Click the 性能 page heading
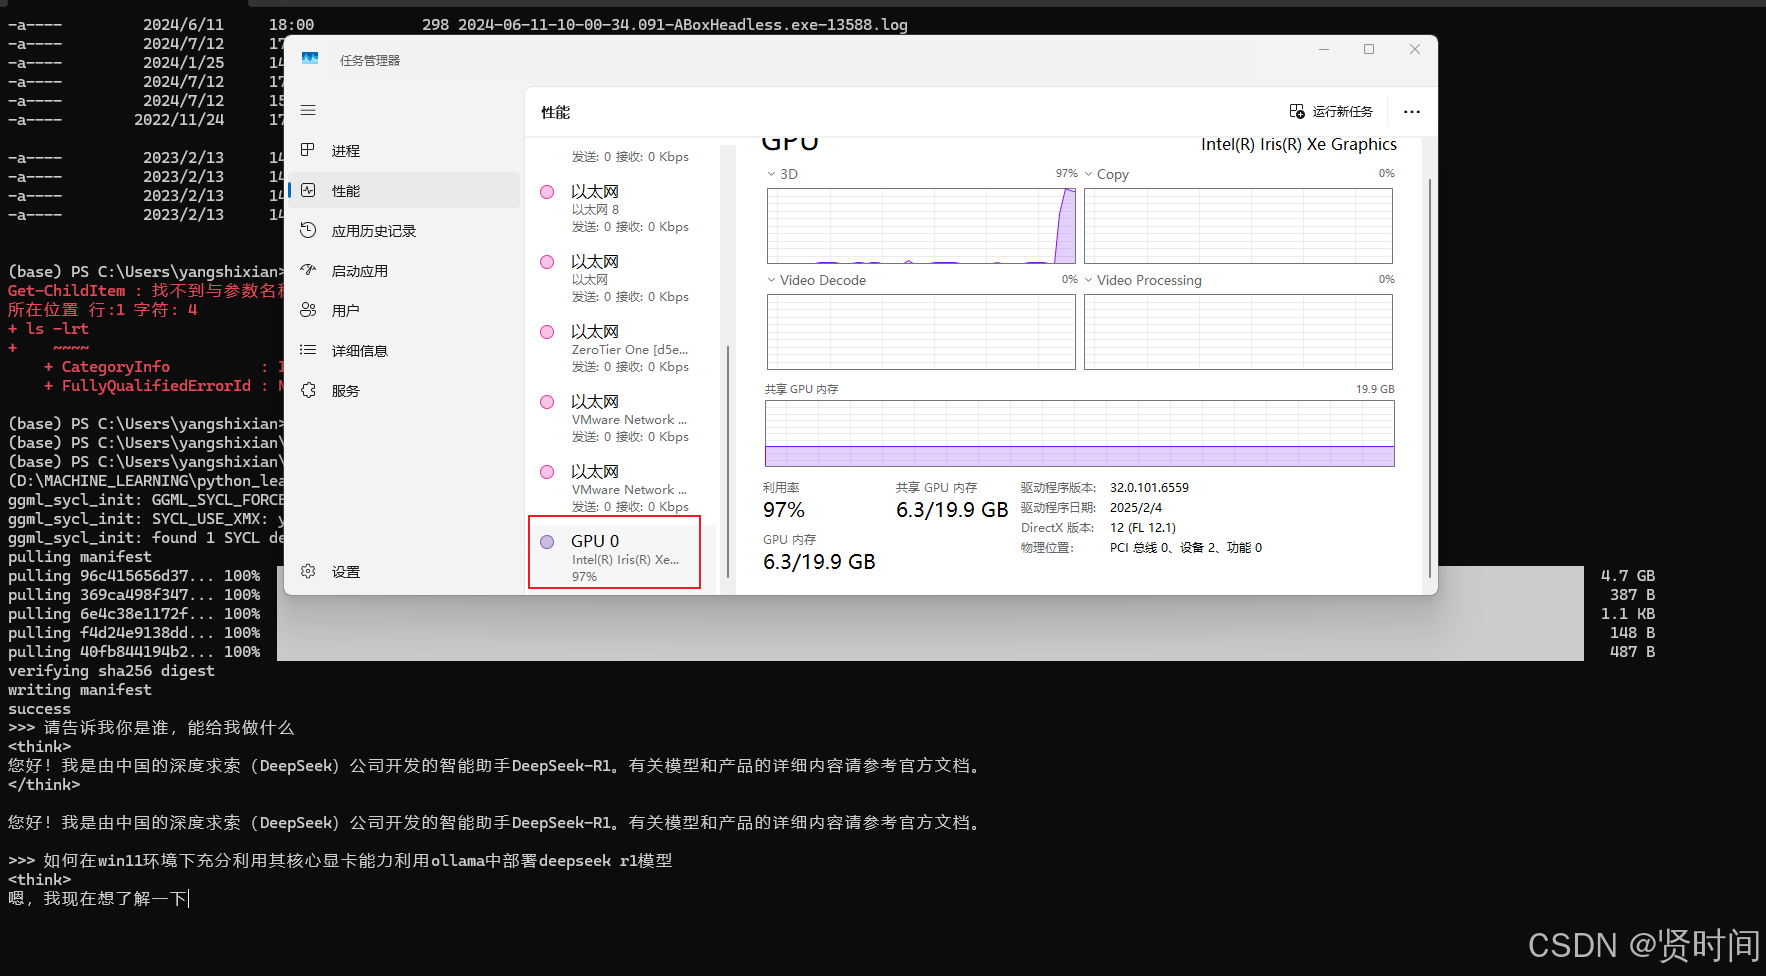This screenshot has height=976, width=1766. (x=555, y=112)
